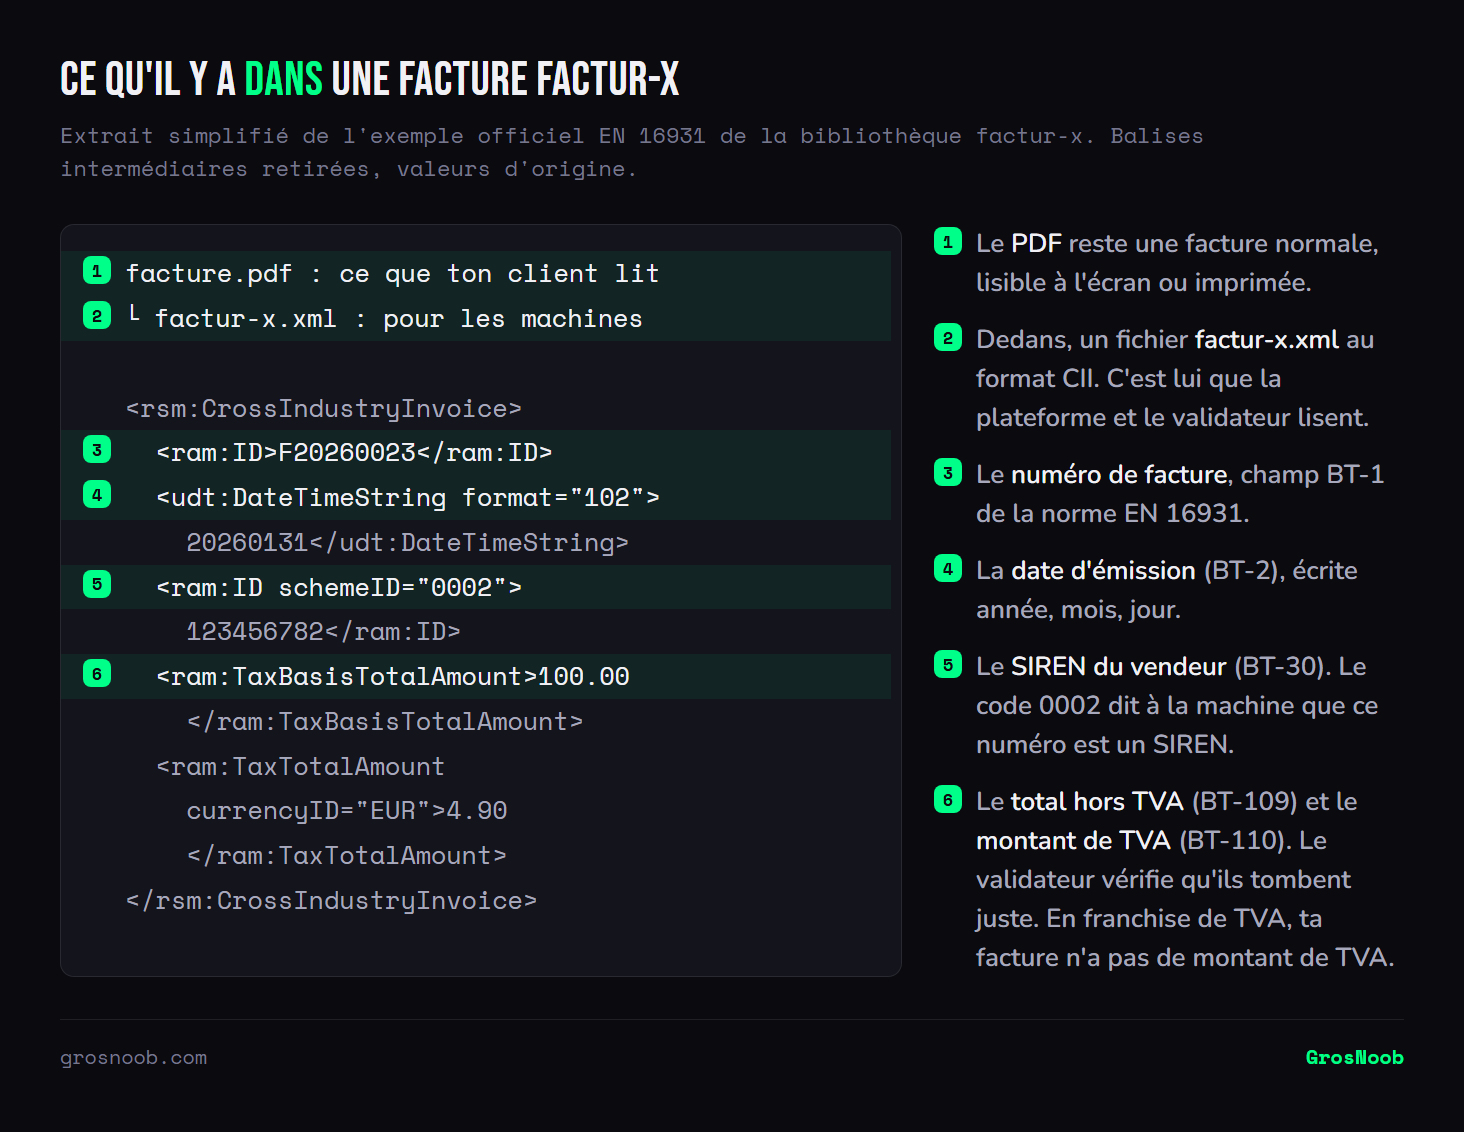Click the closing '</ram:TaxTotalAmount>' tag

(347, 855)
